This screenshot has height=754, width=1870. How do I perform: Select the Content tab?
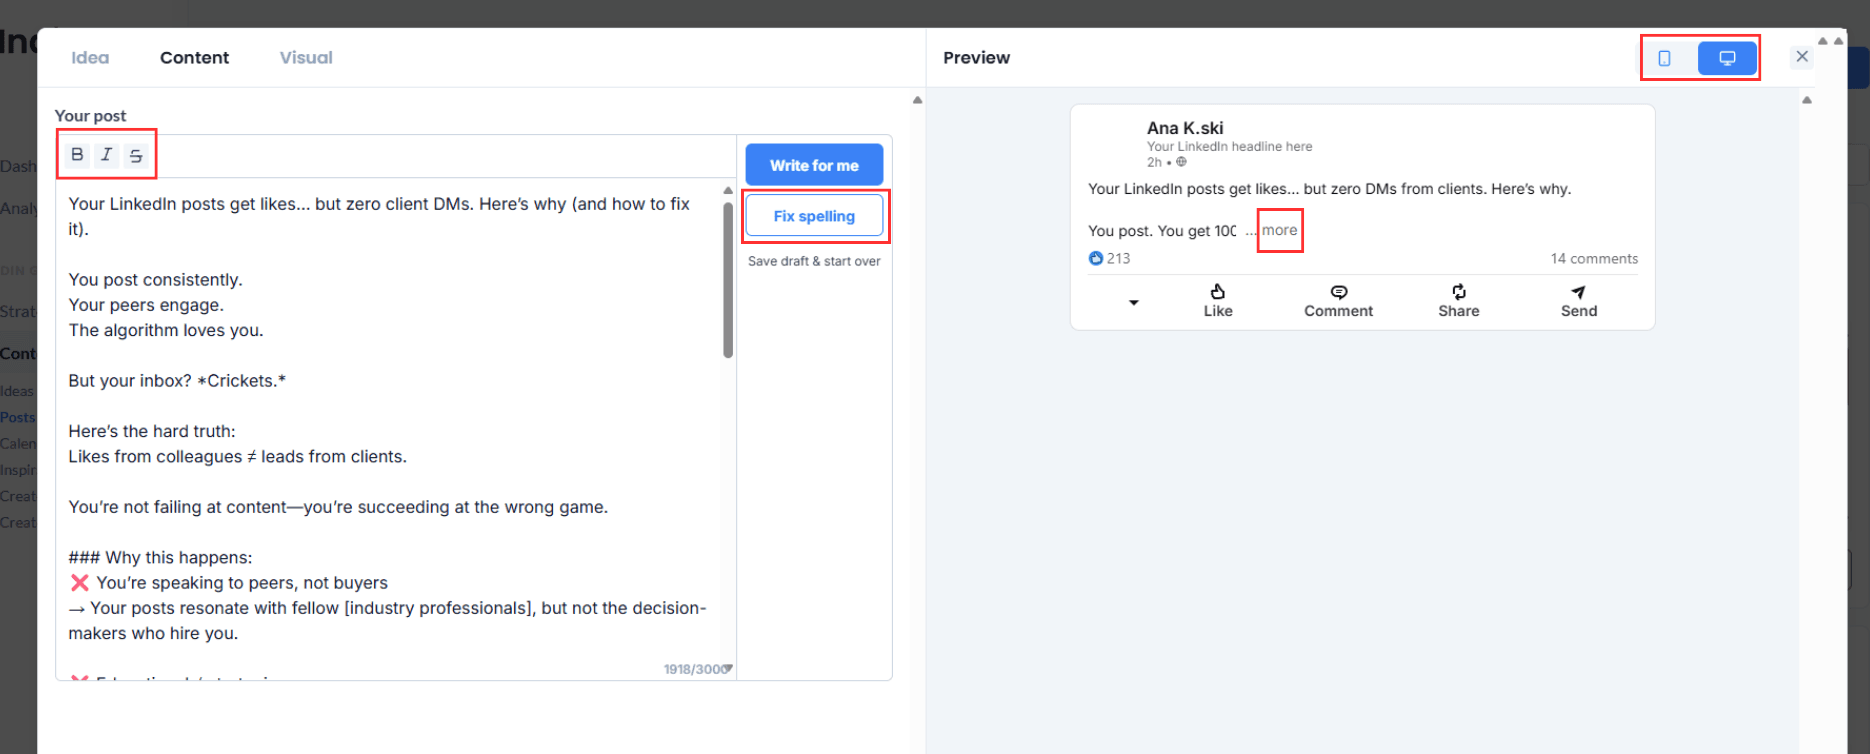194,58
